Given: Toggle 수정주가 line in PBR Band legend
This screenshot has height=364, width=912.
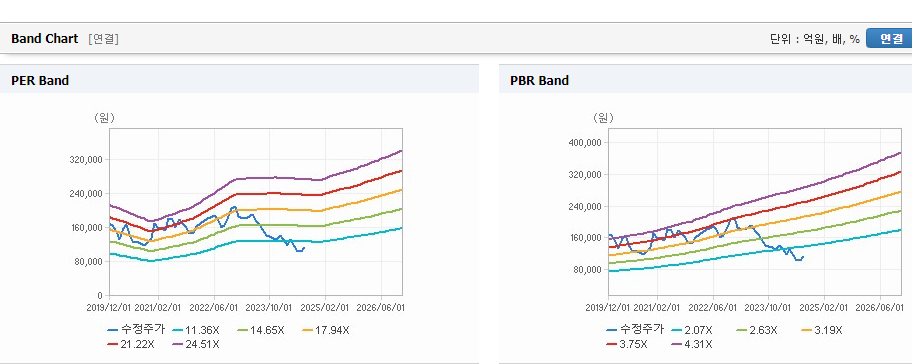Looking at the screenshot, I should [x=635, y=330].
